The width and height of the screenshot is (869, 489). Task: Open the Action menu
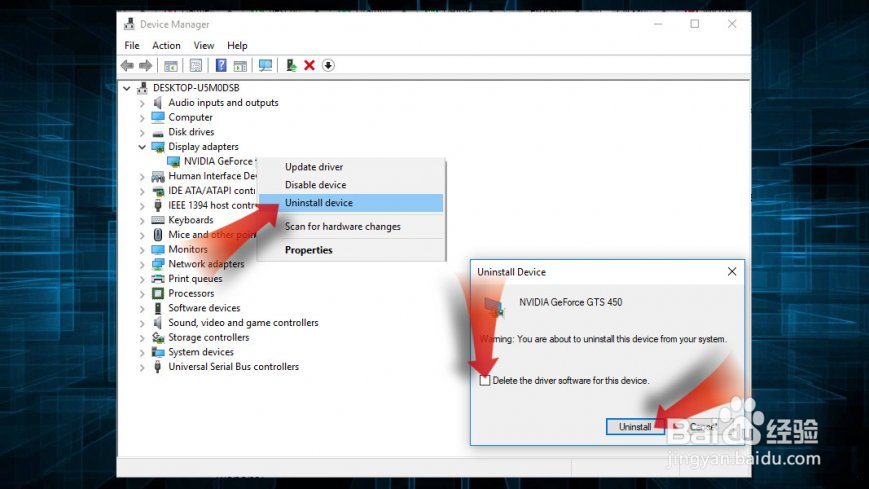pyautogui.click(x=166, y=45)
